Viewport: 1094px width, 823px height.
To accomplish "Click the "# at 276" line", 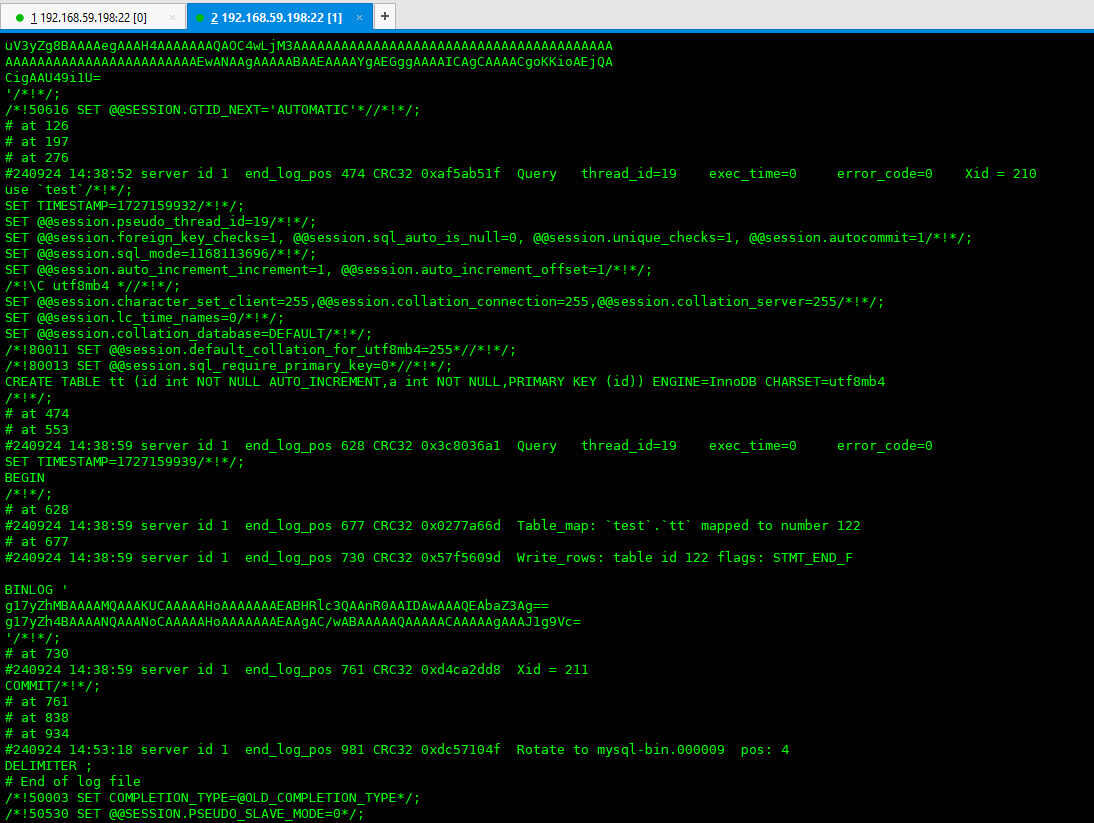I will tap(37, 158).
